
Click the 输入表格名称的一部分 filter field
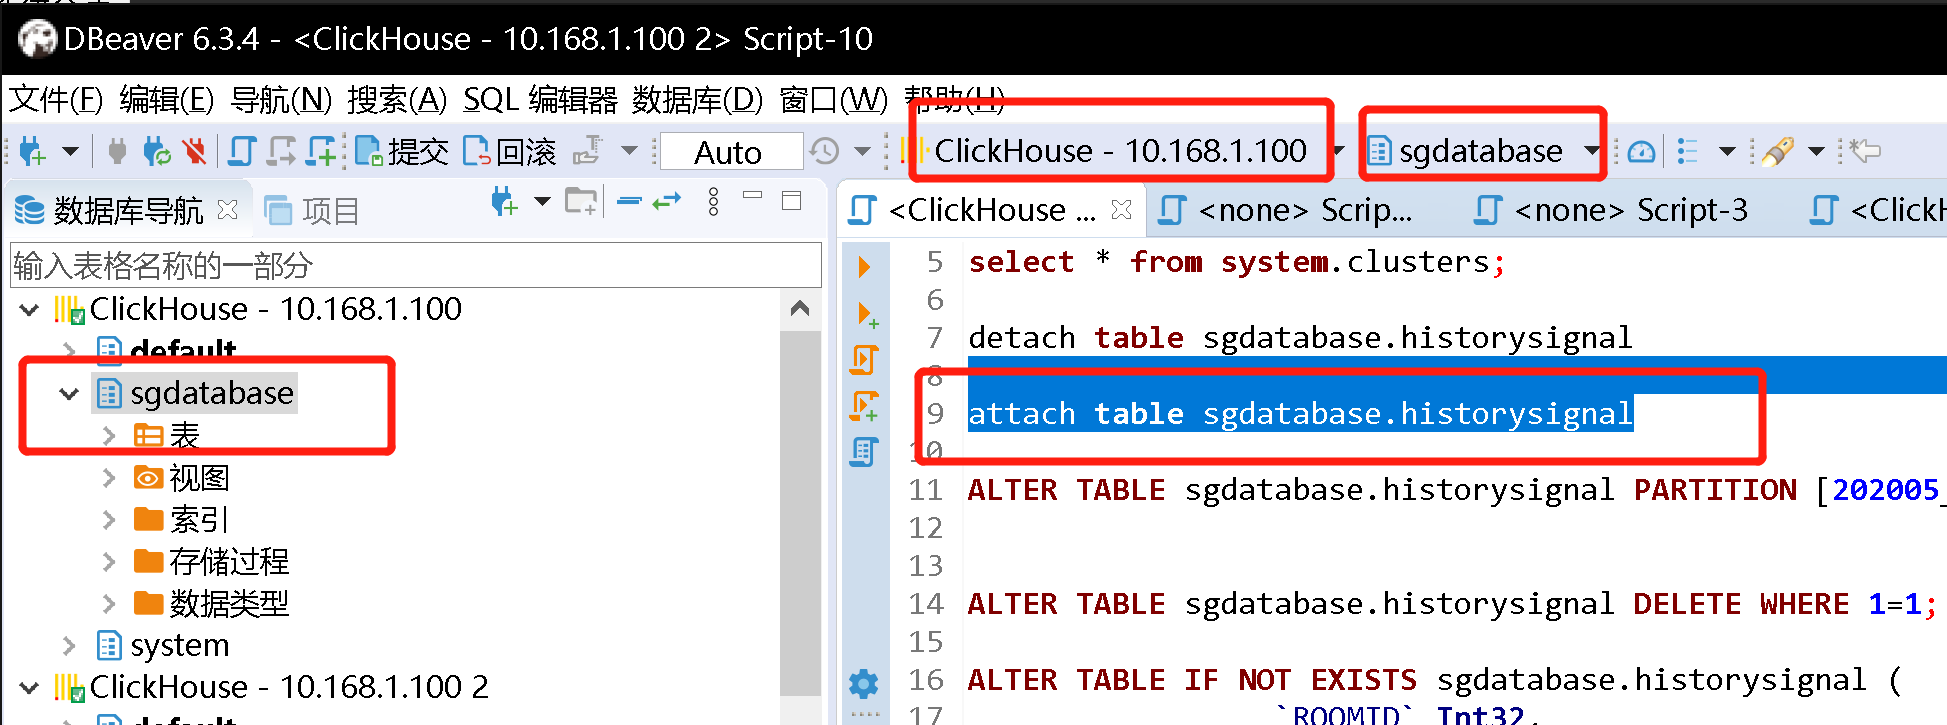415,265
